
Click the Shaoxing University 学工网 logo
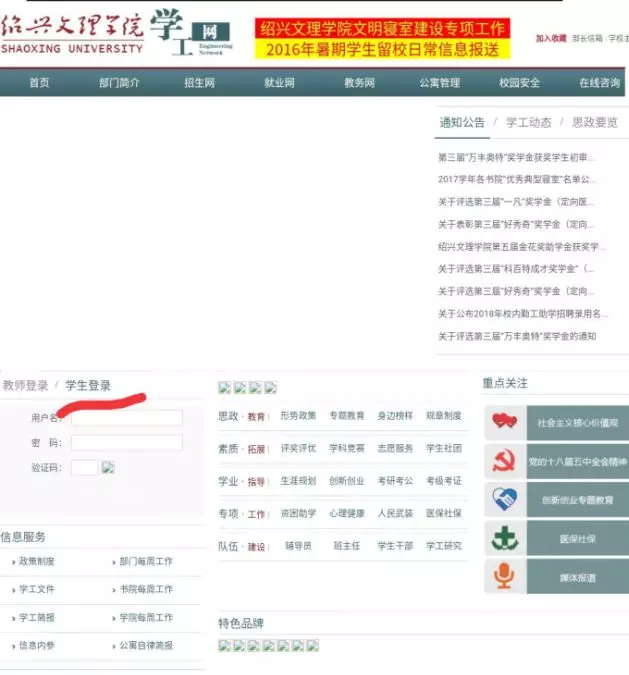pyautogui.click(x=118, y=32)
